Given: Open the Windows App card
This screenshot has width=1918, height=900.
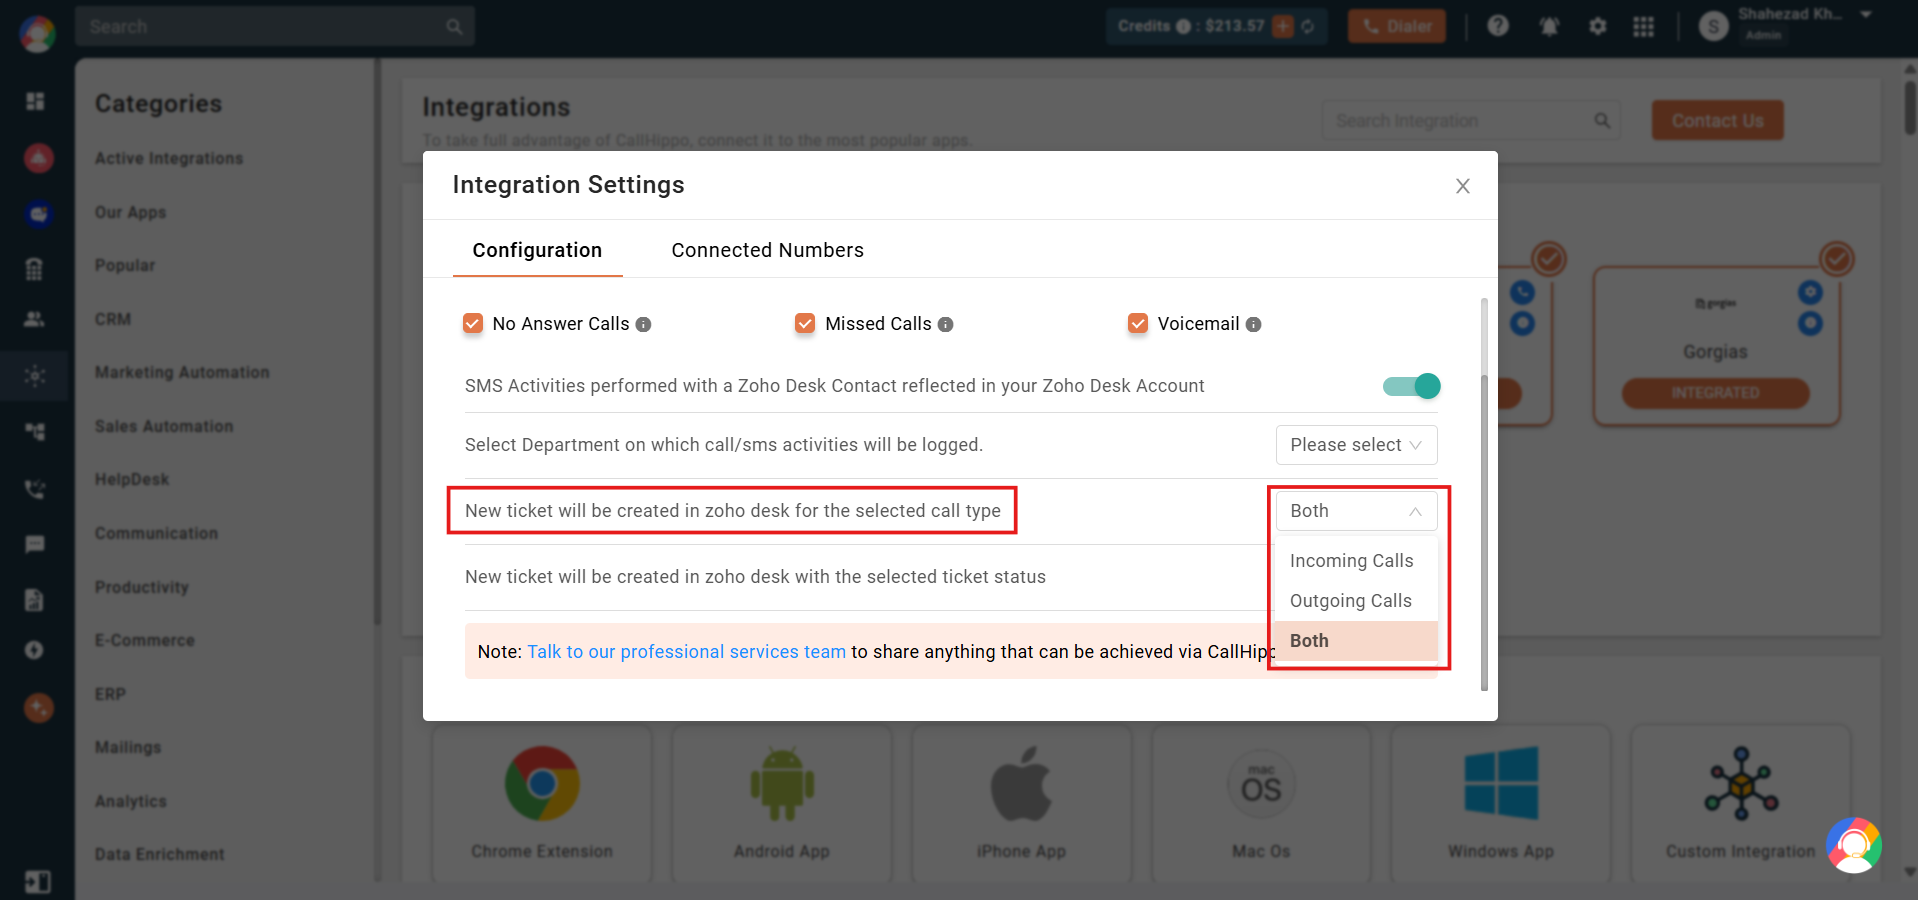Looking at the screenshot, I should (x=1501, y=802).
